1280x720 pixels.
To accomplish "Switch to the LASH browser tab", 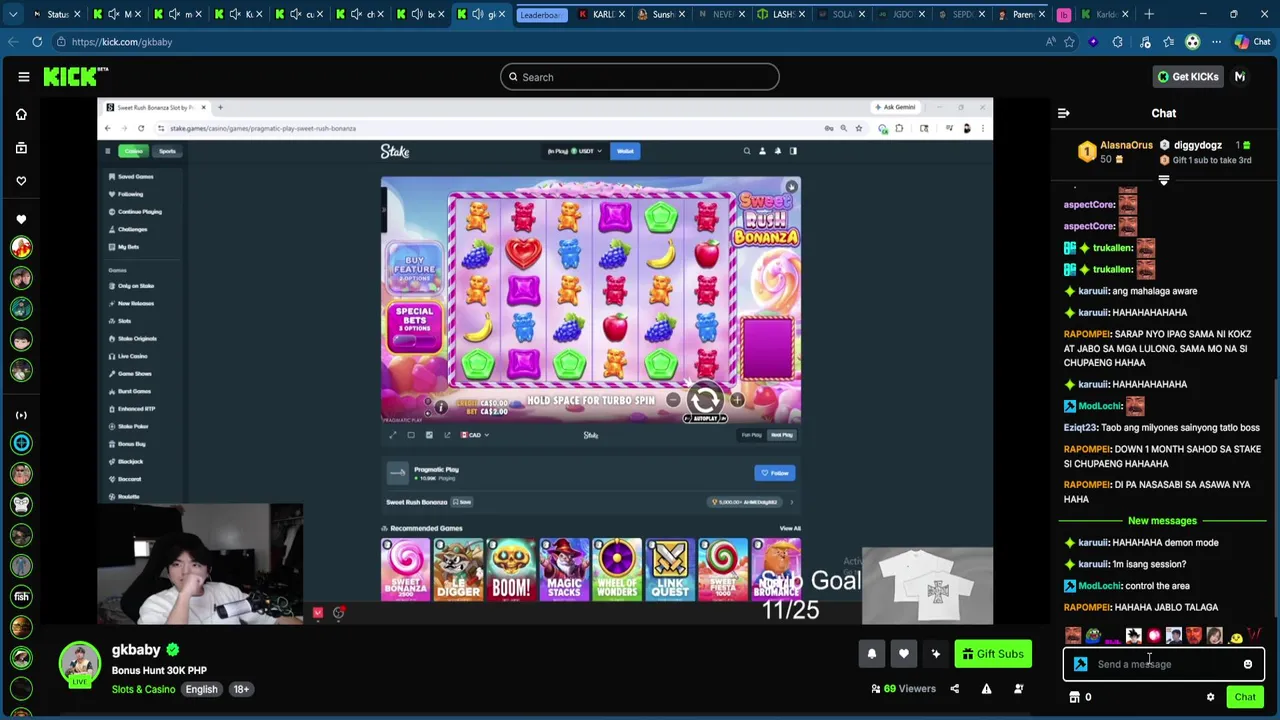I will pyautogui.click(x=780, y=14).
